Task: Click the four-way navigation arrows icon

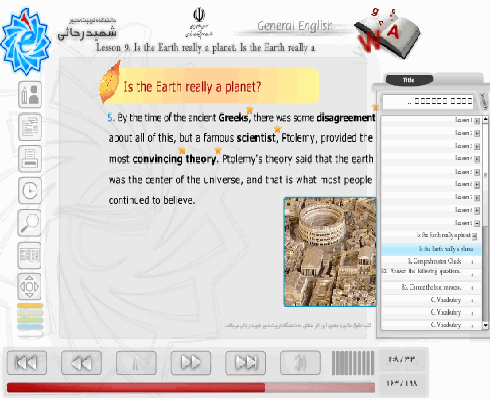Action: pos(30,287)
